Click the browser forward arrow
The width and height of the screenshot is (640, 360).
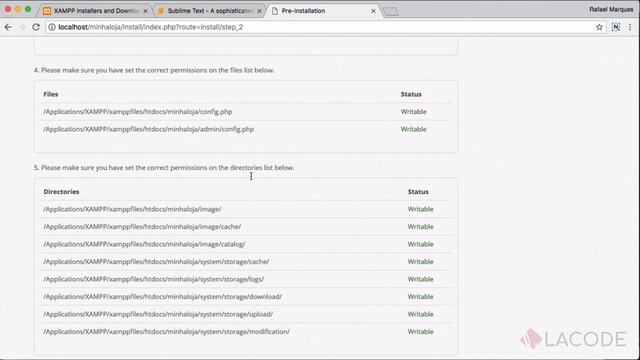click(x=22, y=27)
